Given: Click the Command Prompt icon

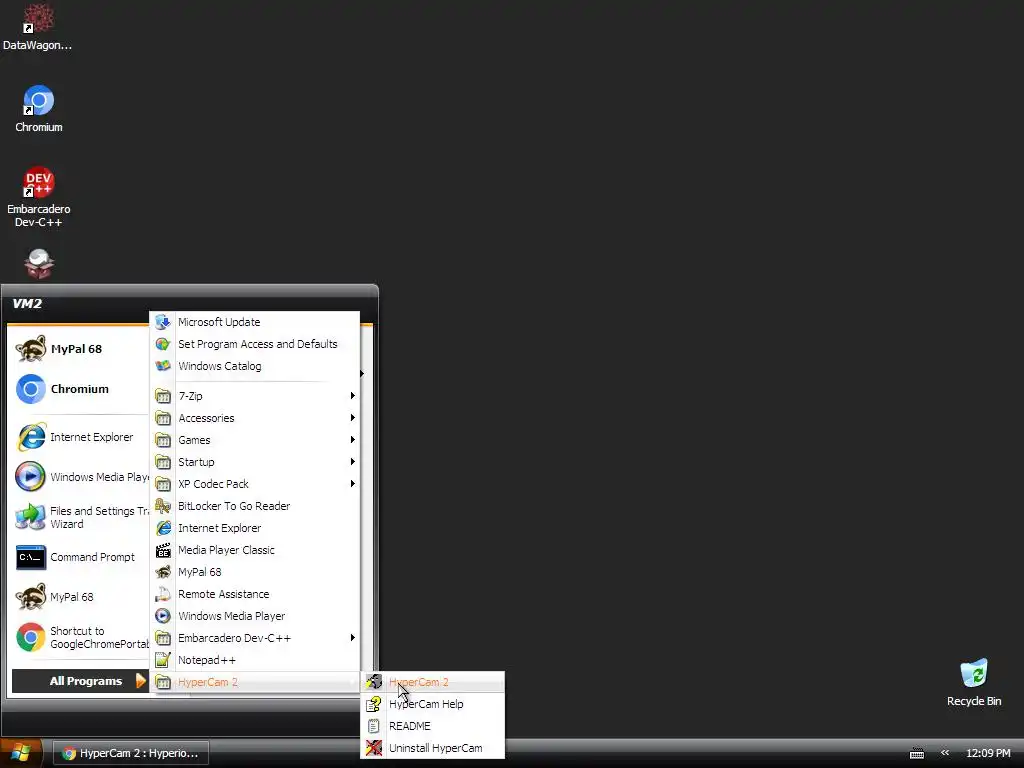Looking at the screenshot, I should [x=31, y=557].
